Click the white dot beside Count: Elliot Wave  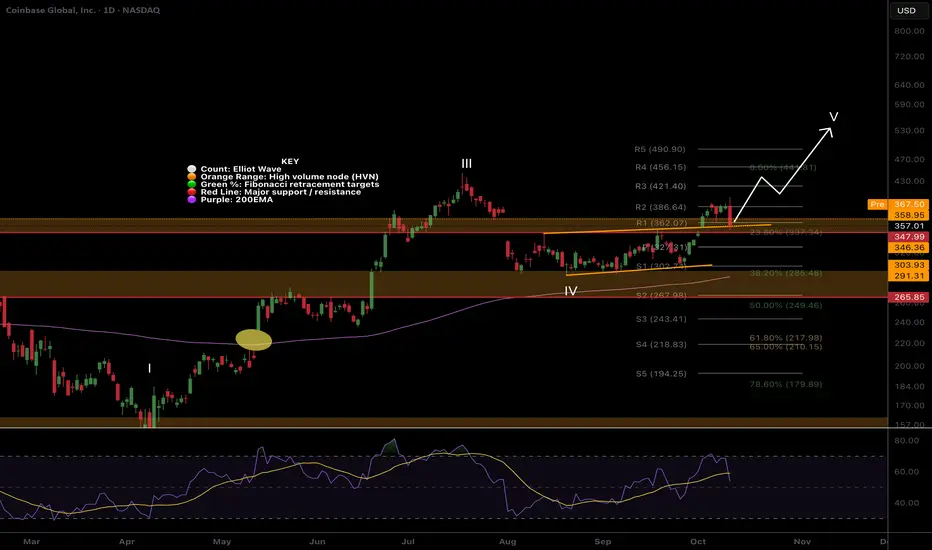pos(191,169)
